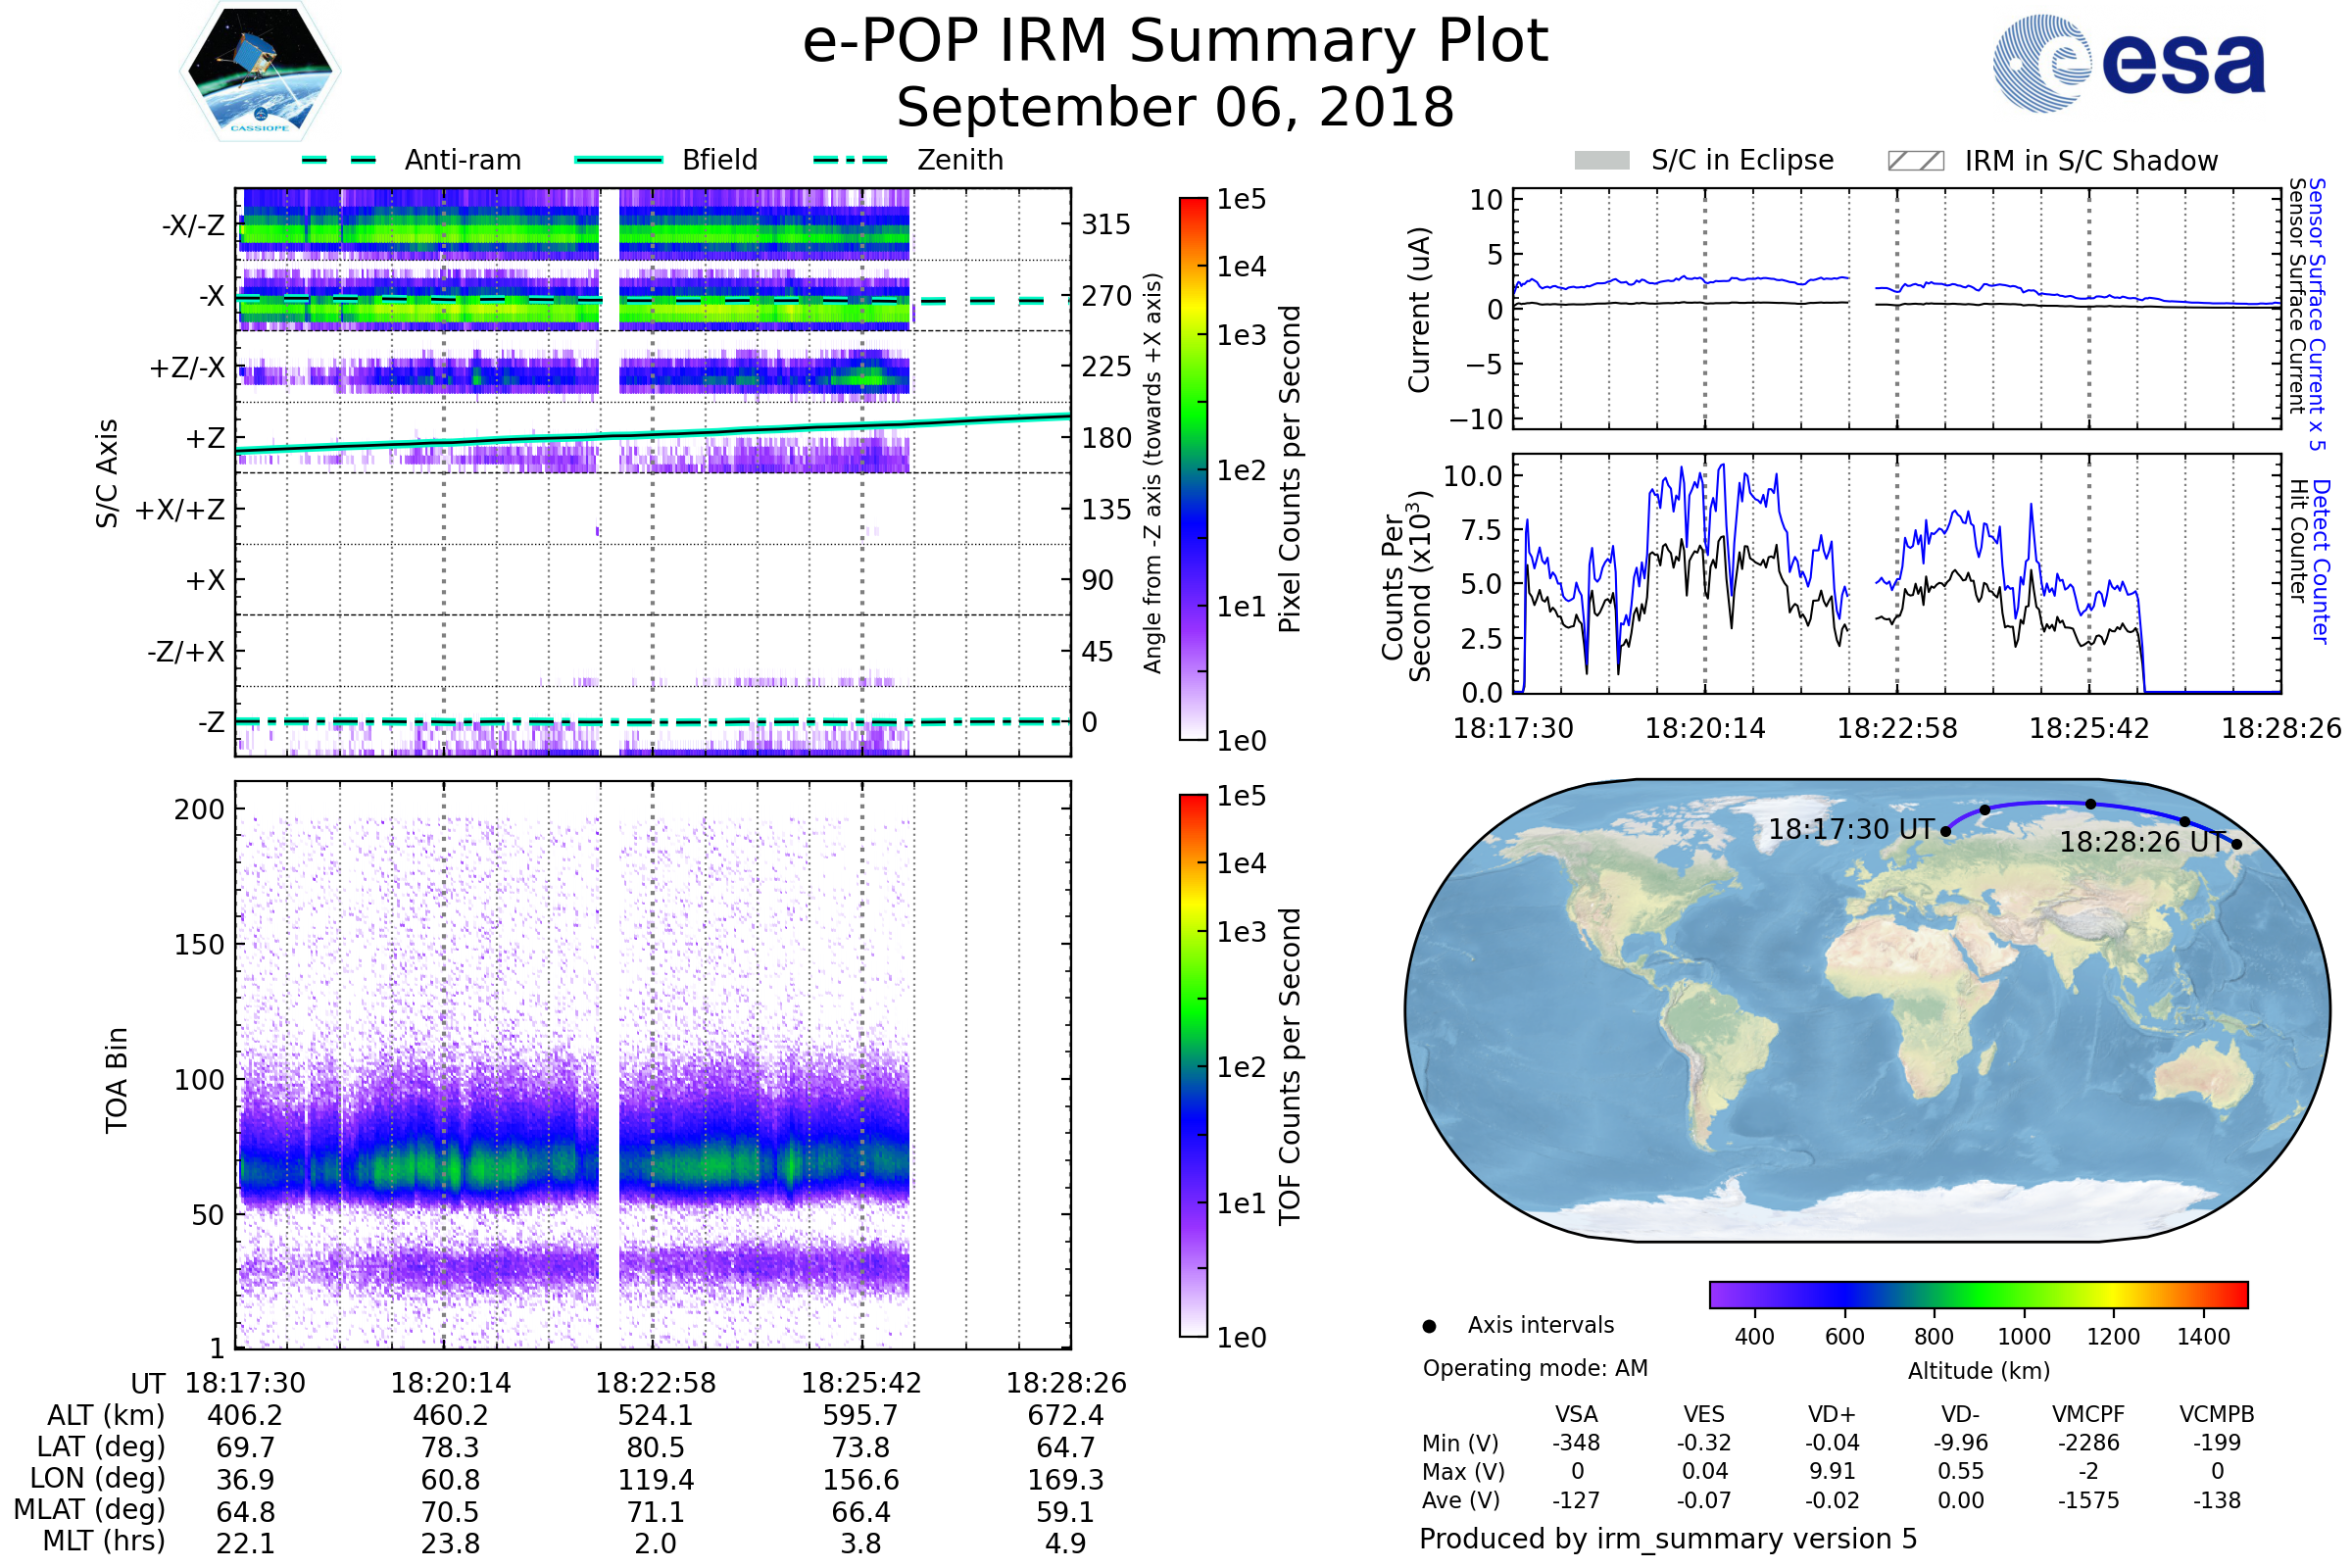
Task: Click the 18:17:30 UT map label
Action: (x=1851, y=829)
